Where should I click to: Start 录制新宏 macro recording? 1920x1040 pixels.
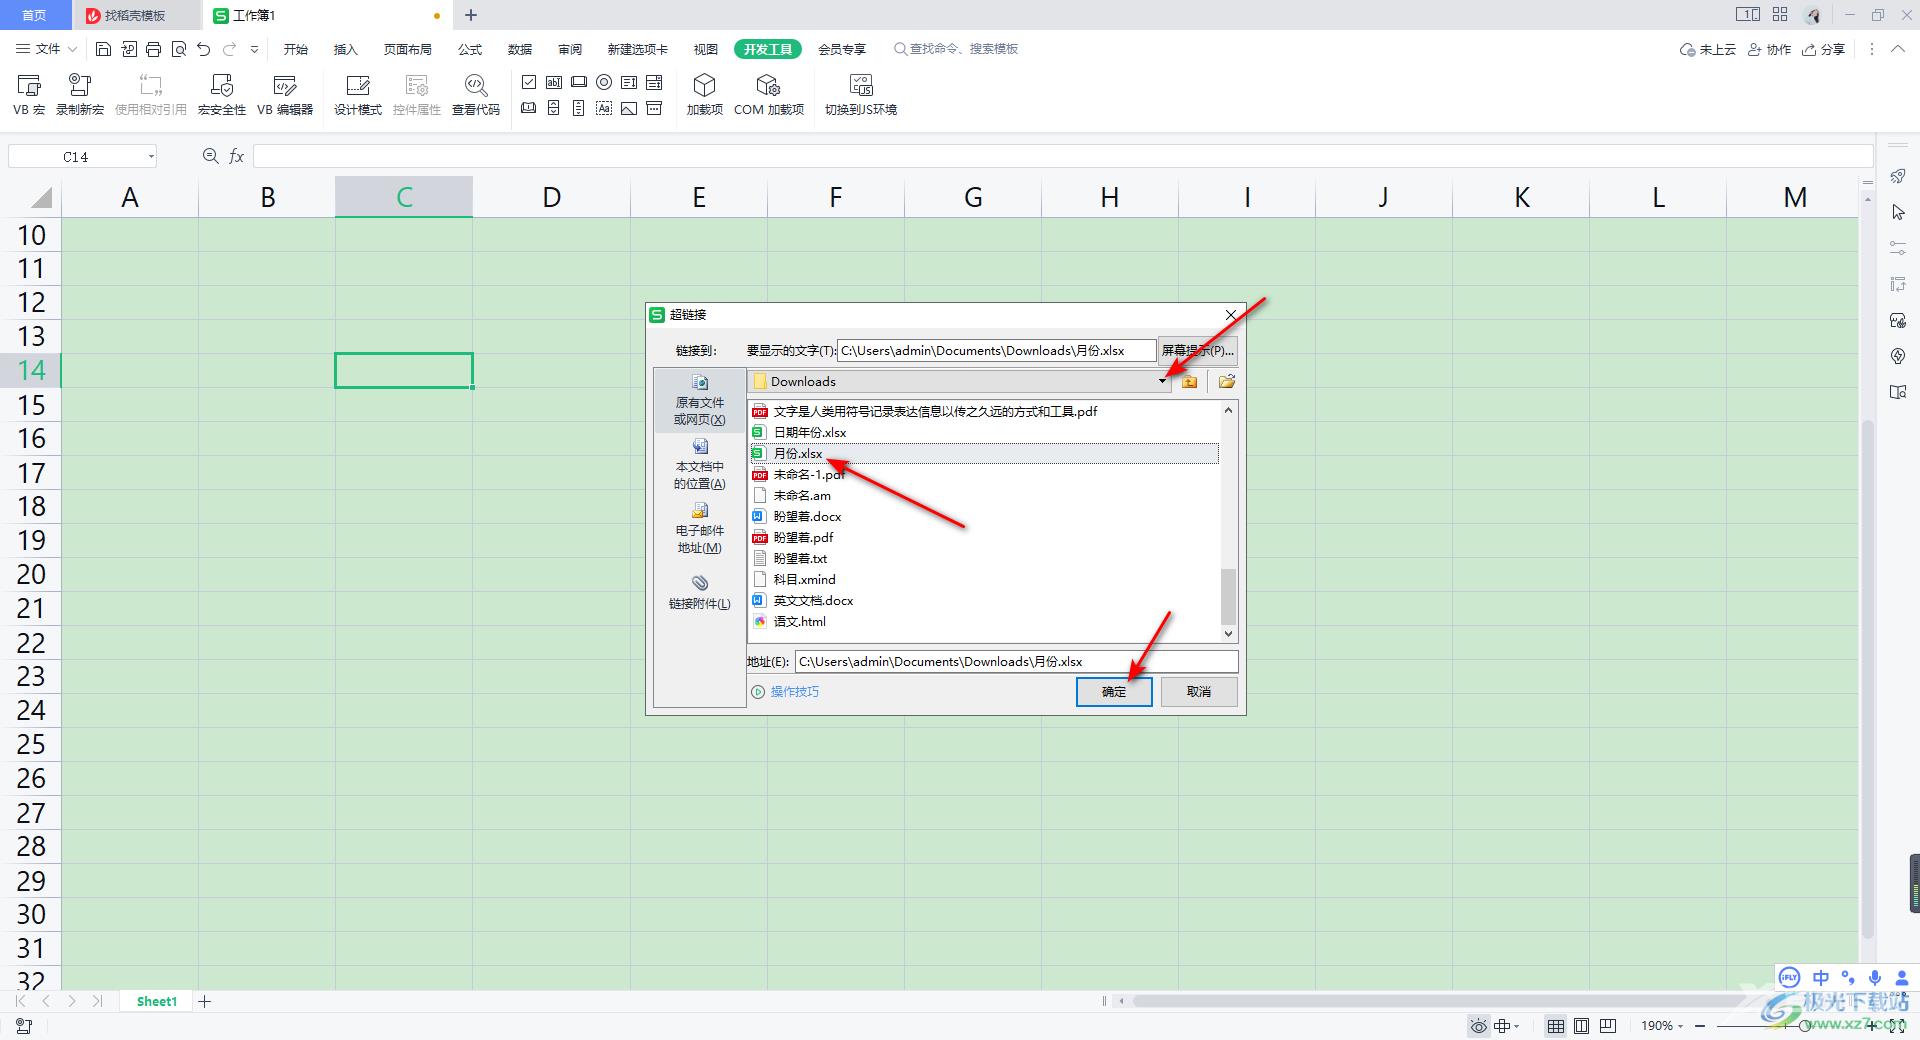[80, 95]
